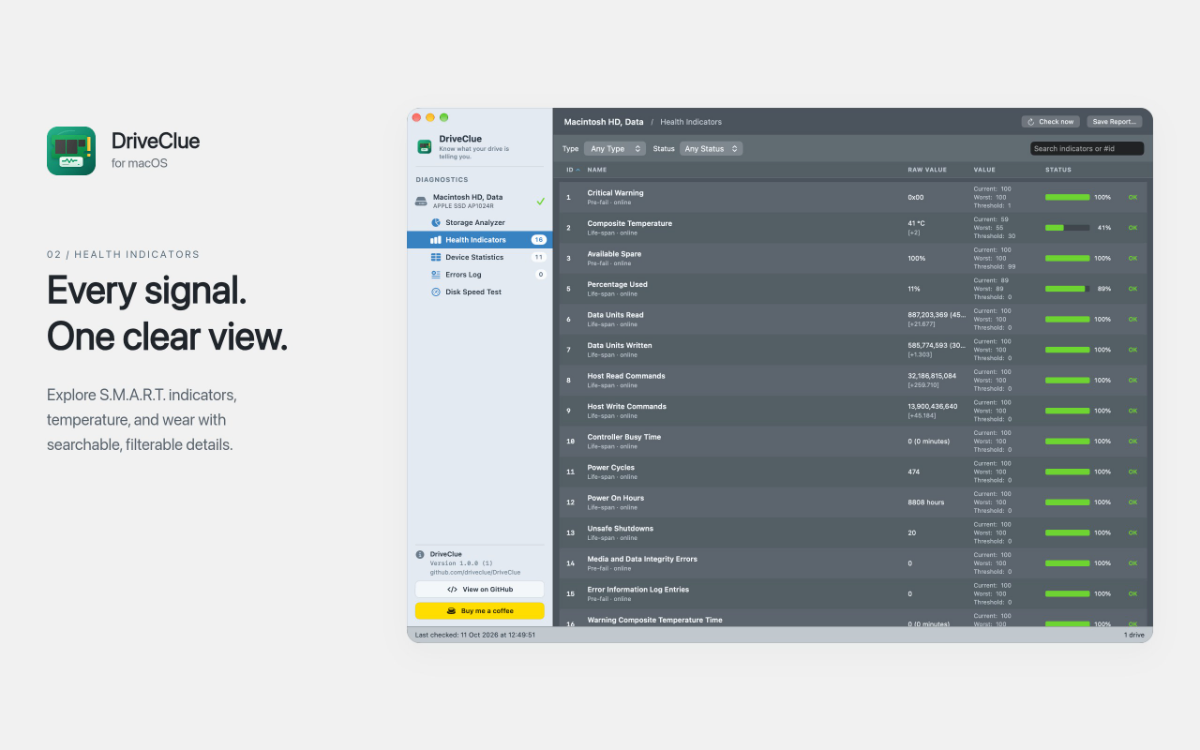Screen dimensions: 1200x750
Task: Click the Composite Temperature 41% progress bar
Action: [1067, 228]
